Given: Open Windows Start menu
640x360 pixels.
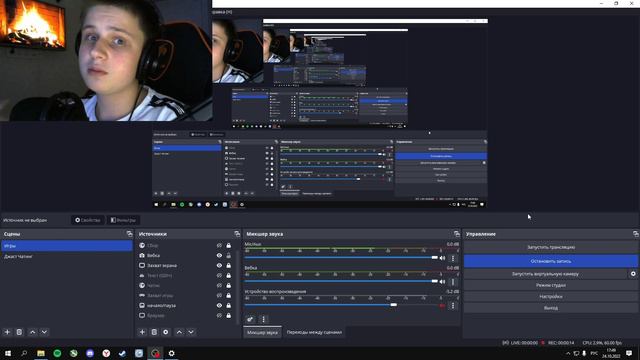Looking at the screenshot, I should point(8,353).
